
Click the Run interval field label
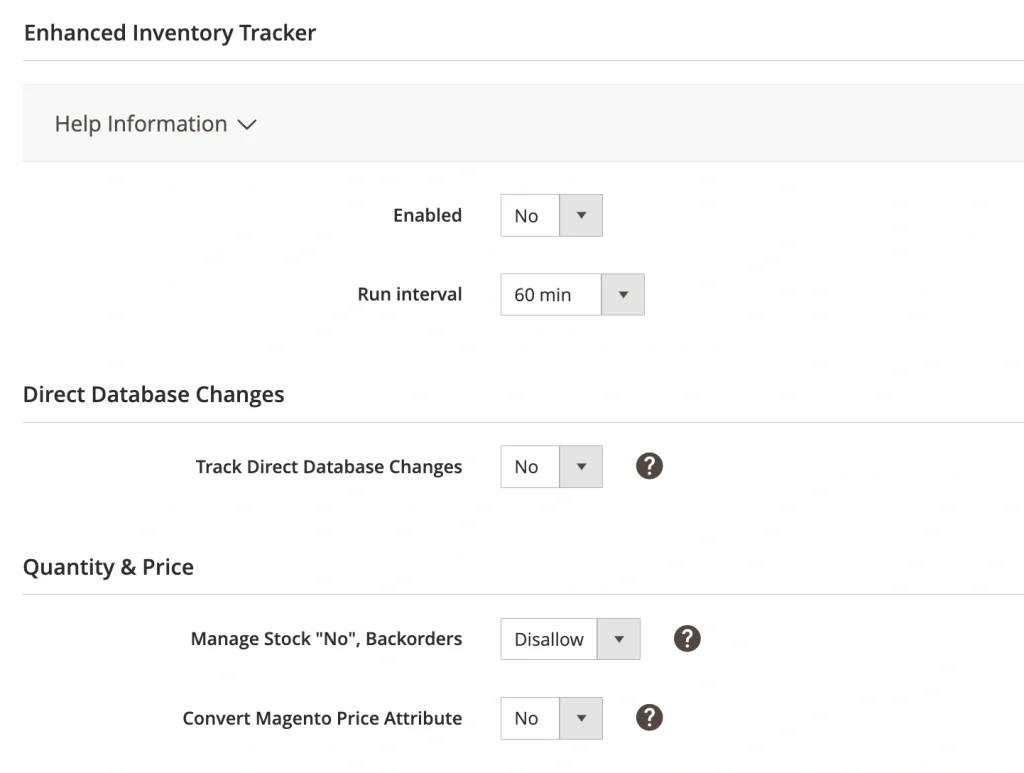pyautogui.click(x=409, y=294)
